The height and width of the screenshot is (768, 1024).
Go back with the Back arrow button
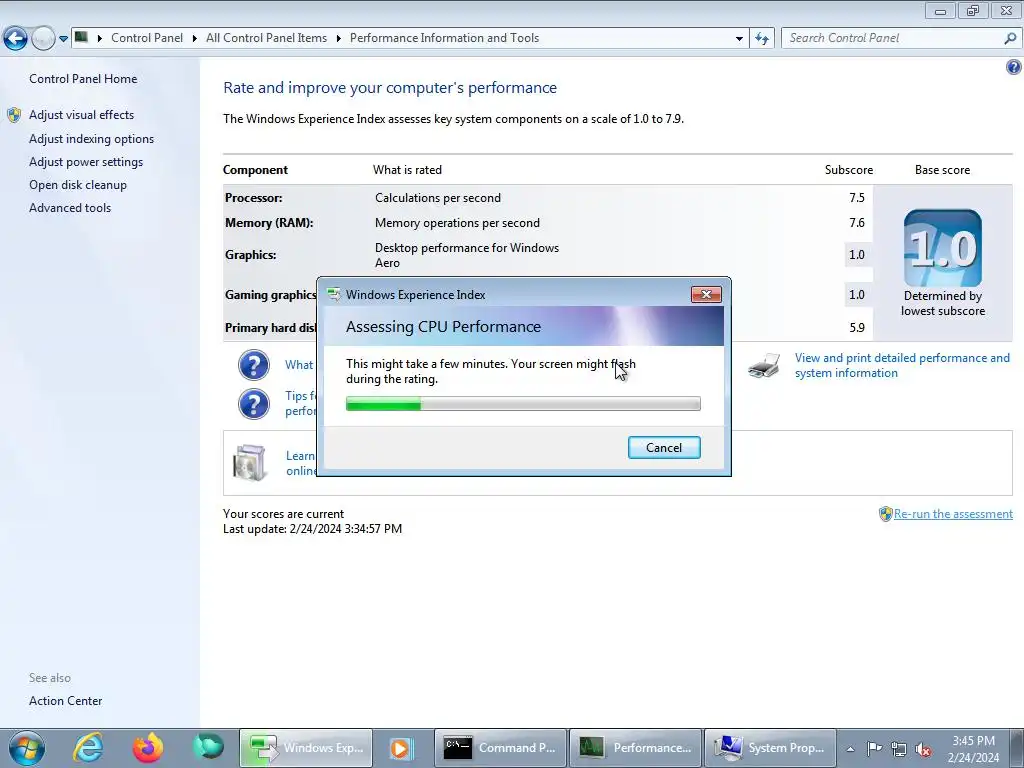[16, 39]
